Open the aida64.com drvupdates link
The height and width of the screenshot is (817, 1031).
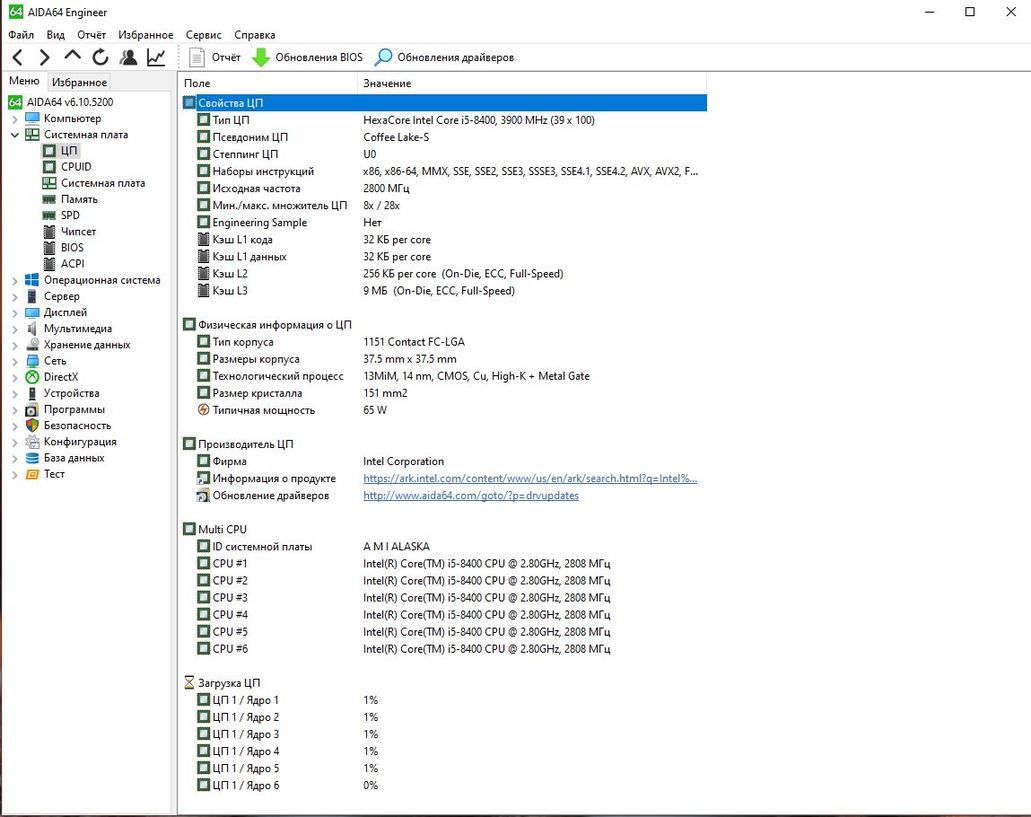[471, 496]
